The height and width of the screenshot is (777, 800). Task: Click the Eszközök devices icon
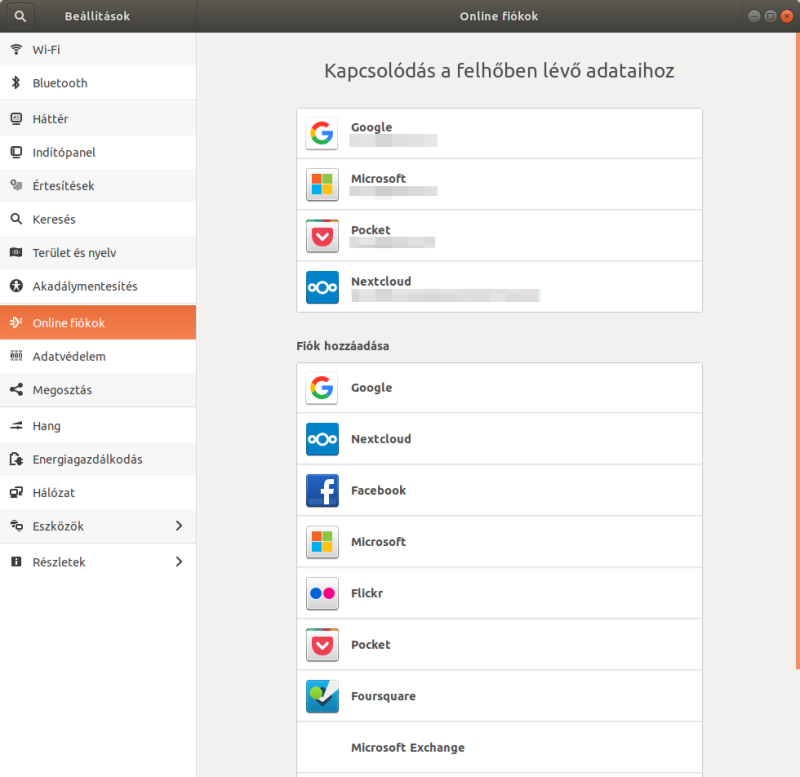tap(16, 526)
